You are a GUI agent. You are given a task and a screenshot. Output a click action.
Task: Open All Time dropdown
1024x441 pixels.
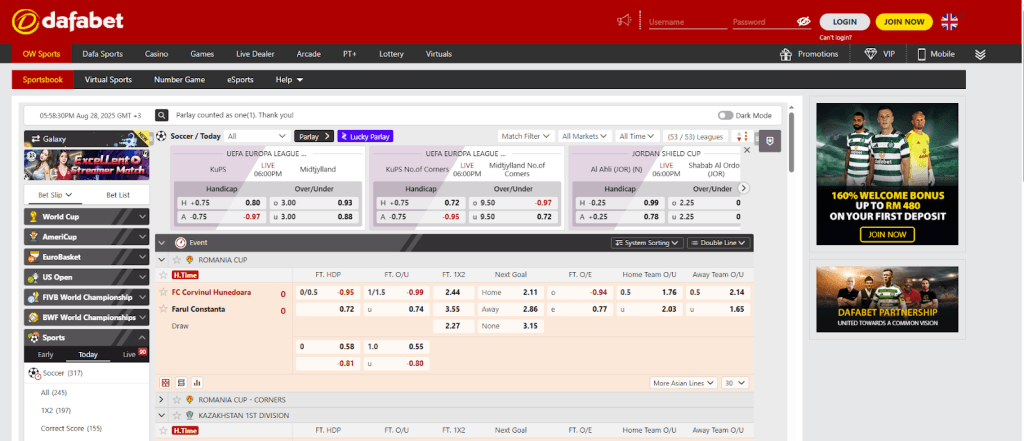(x=637, y=136)
